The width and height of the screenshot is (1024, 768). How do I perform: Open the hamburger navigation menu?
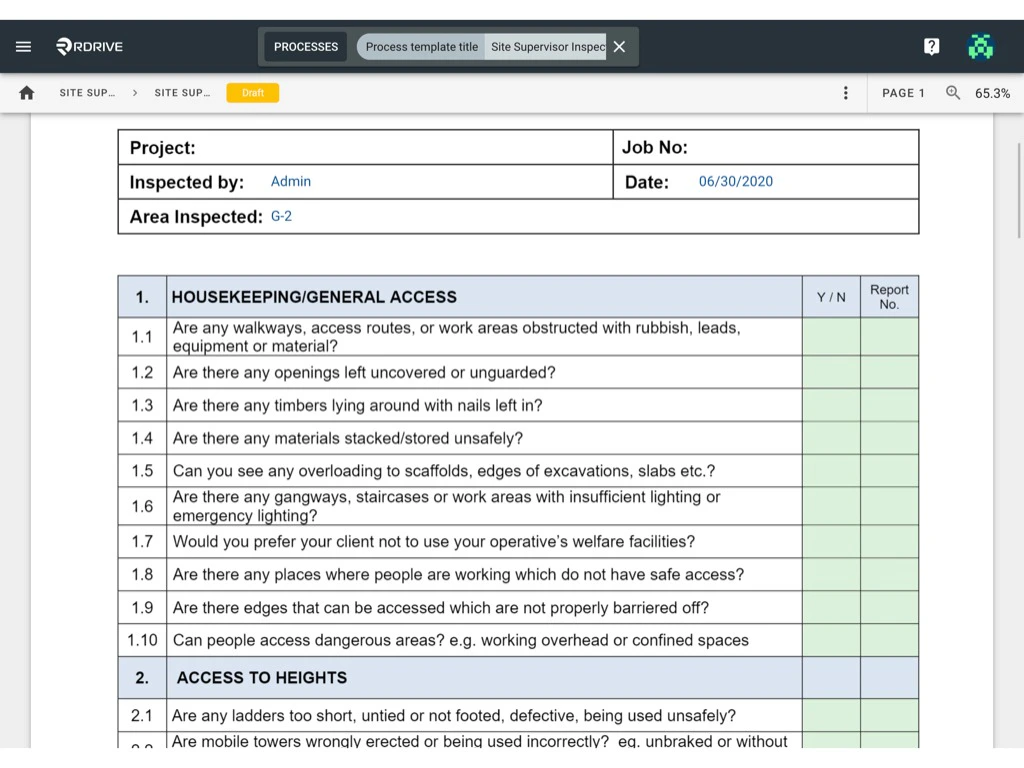[x=24, y=47]
